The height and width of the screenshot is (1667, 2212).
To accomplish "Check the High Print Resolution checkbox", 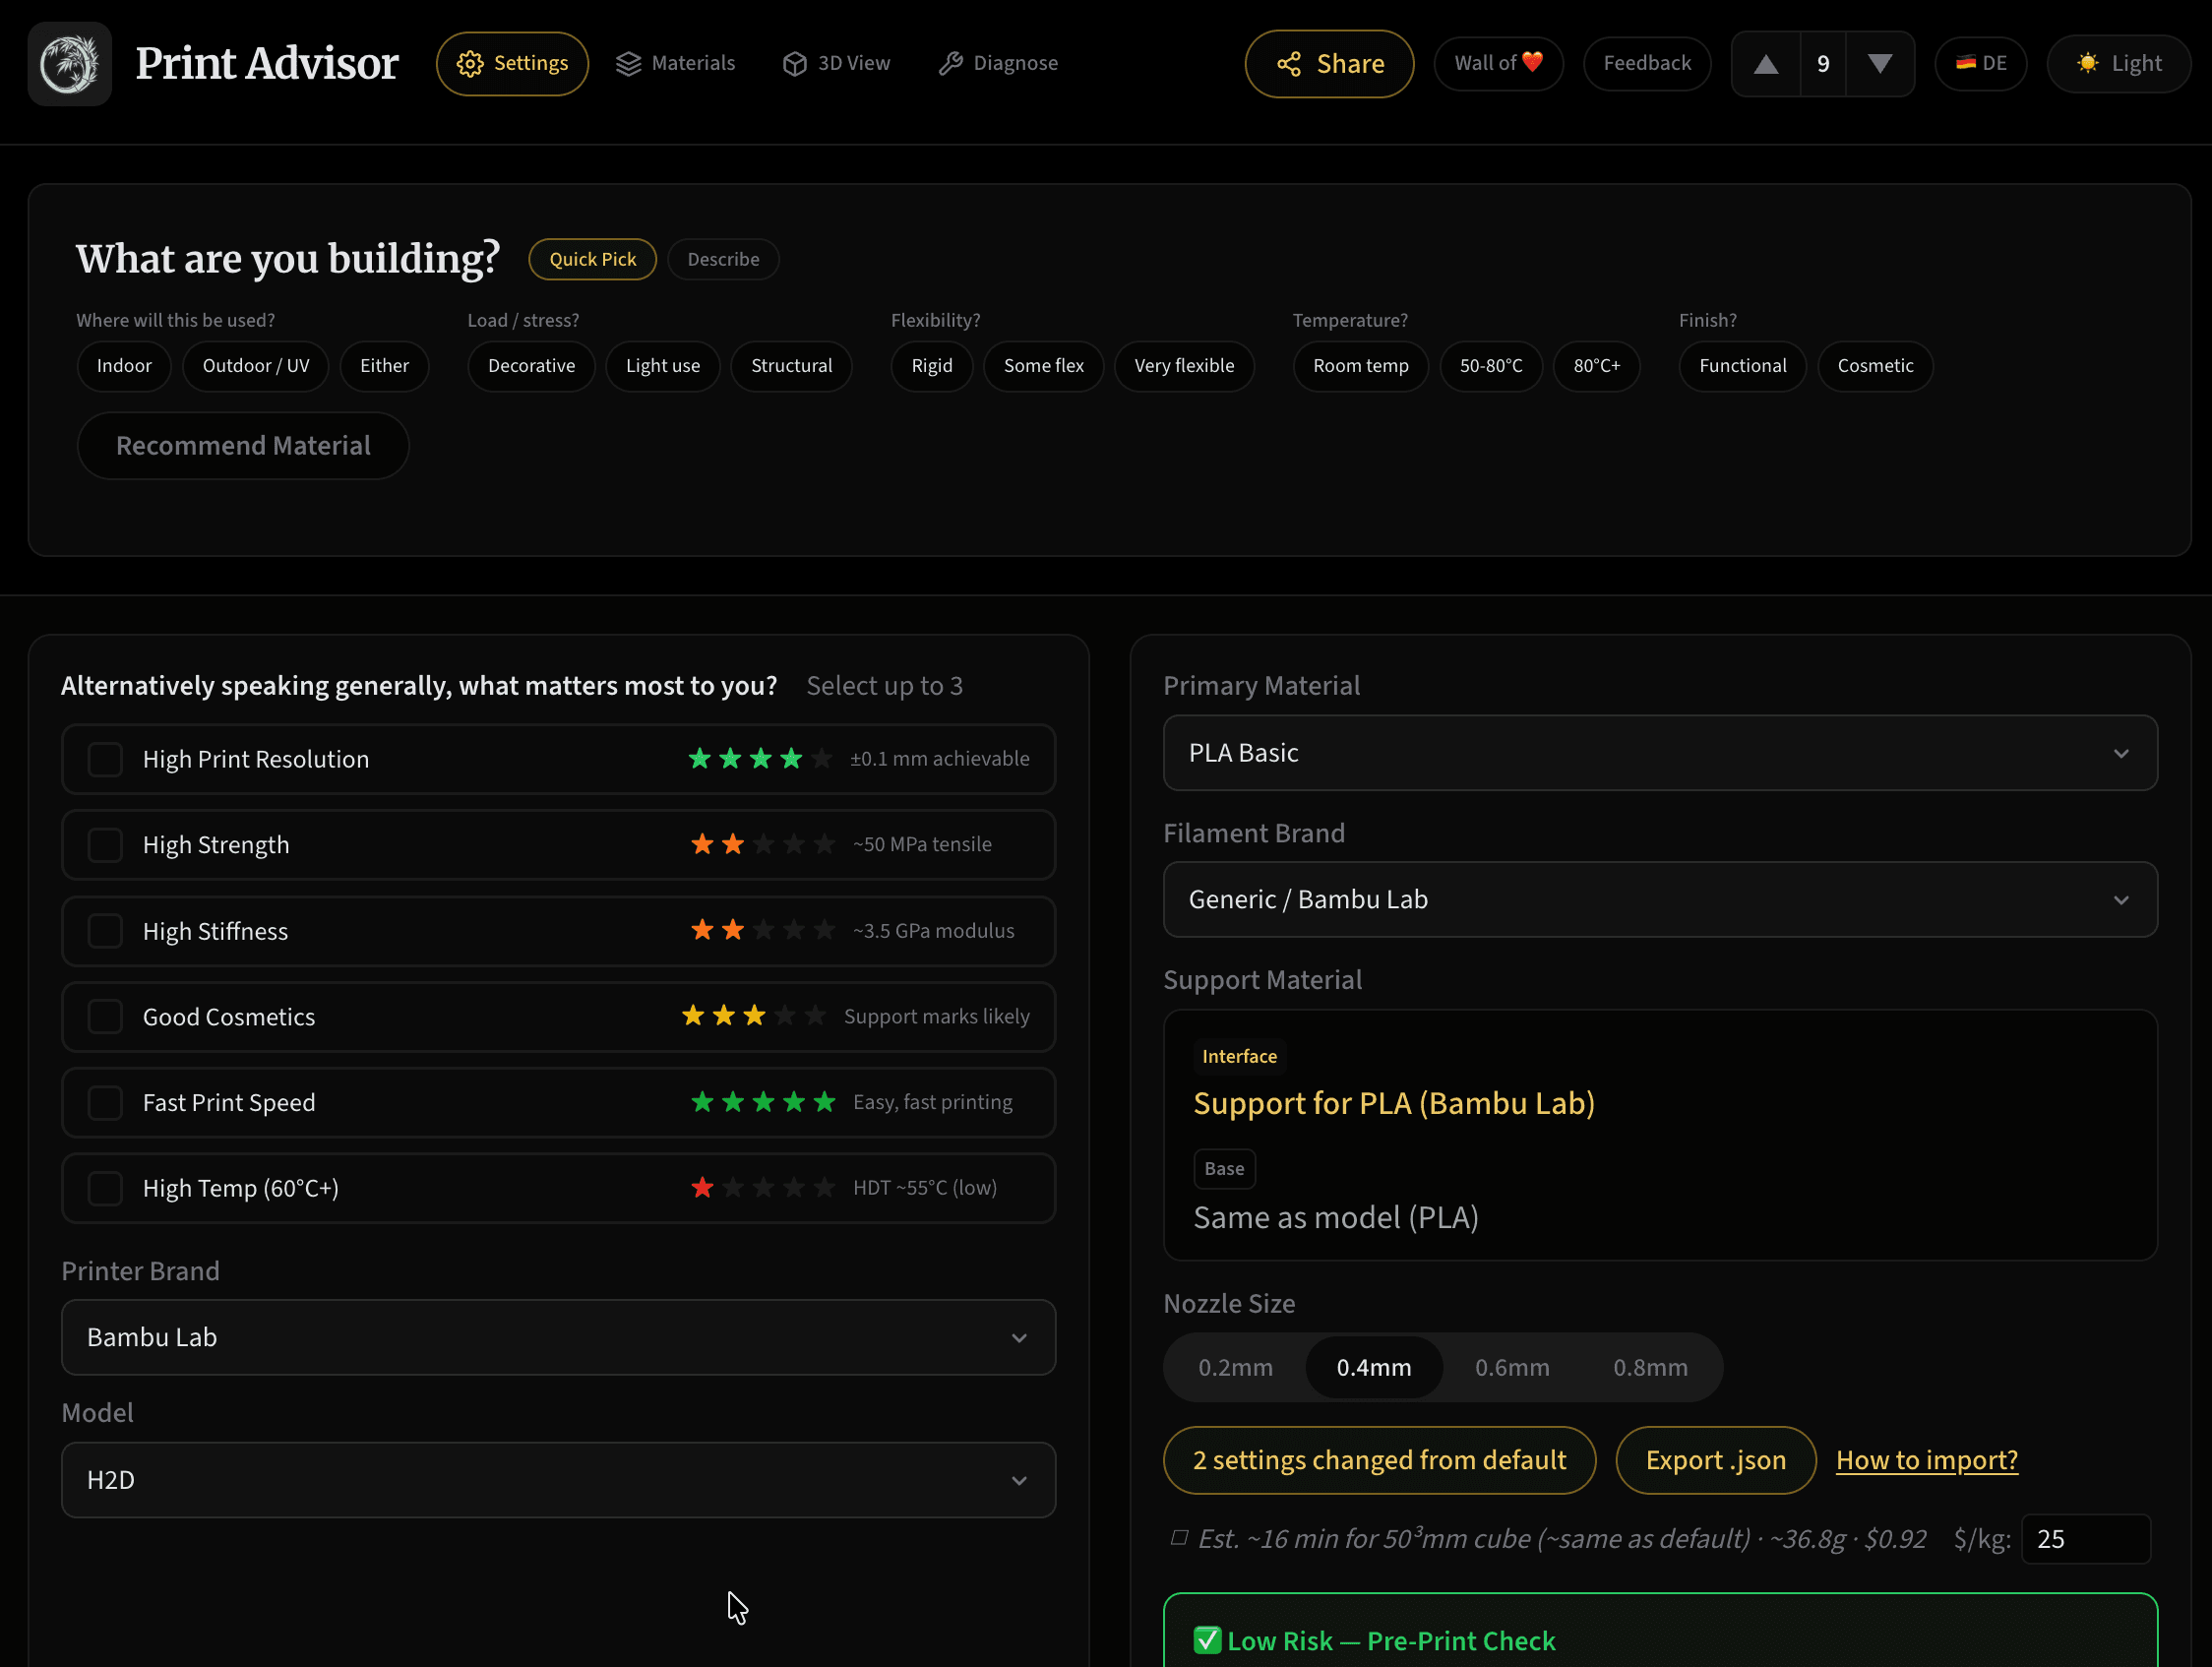I will coord(105,759).
